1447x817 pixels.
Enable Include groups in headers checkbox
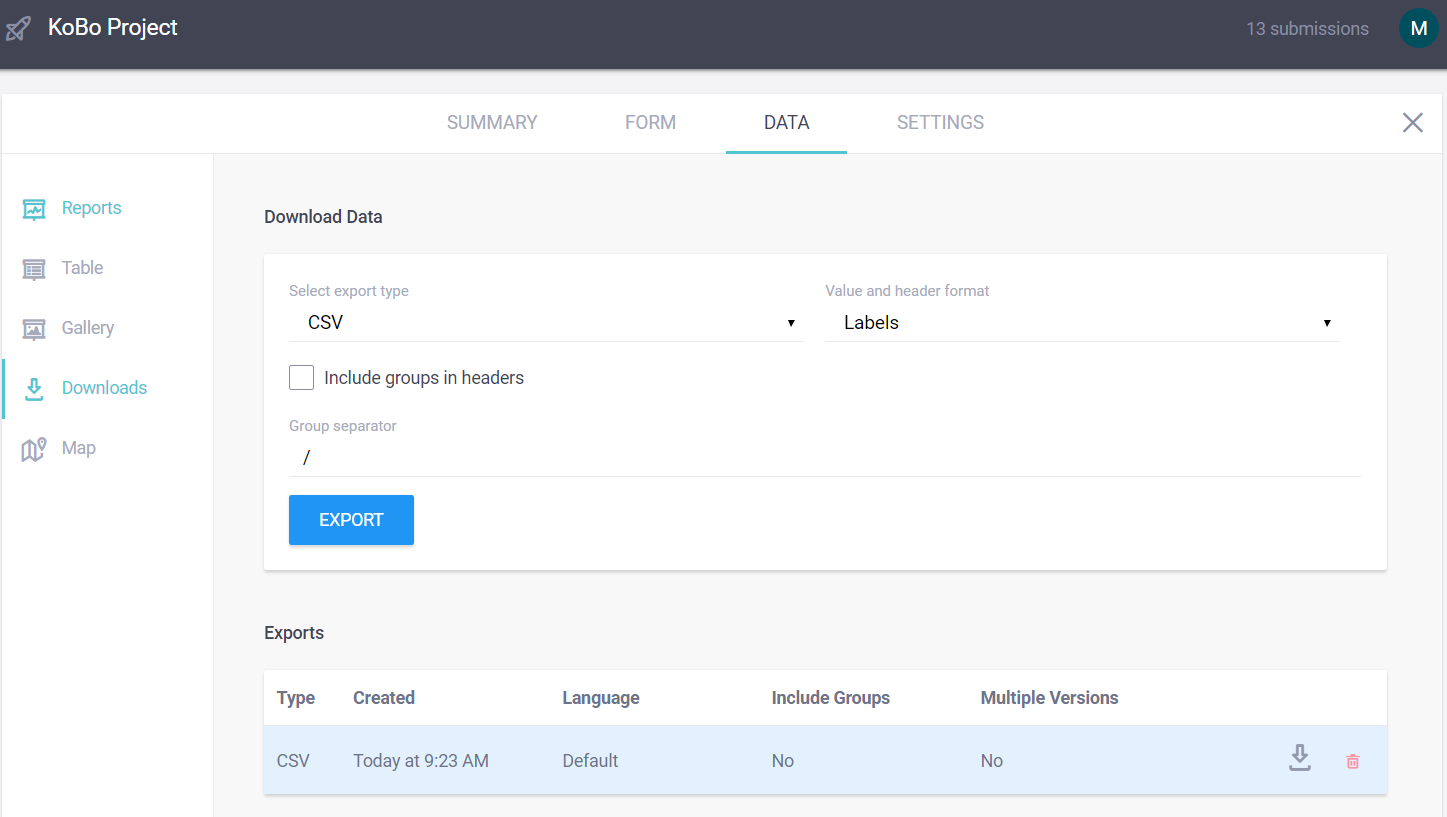click(x=301, y=378)
